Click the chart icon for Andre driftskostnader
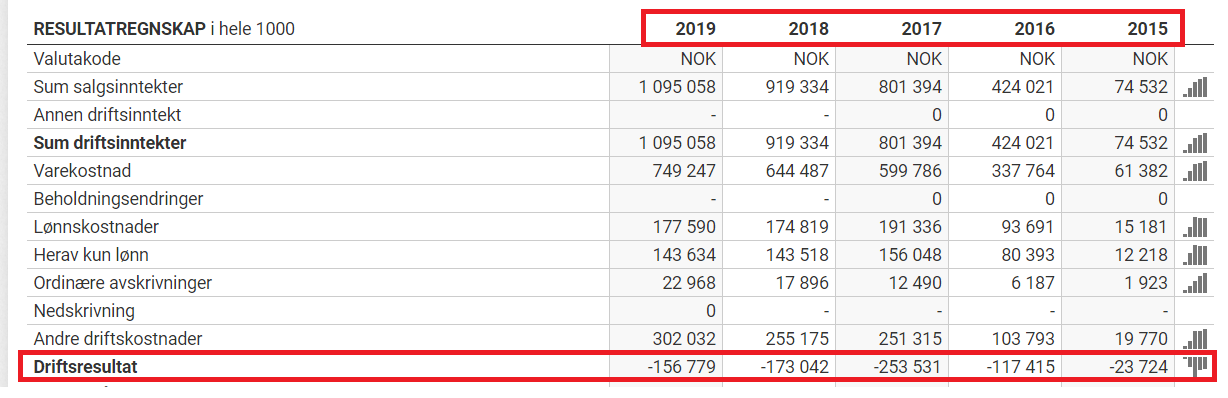Screen dimensions: 1228x398 tap(1194, 339)
